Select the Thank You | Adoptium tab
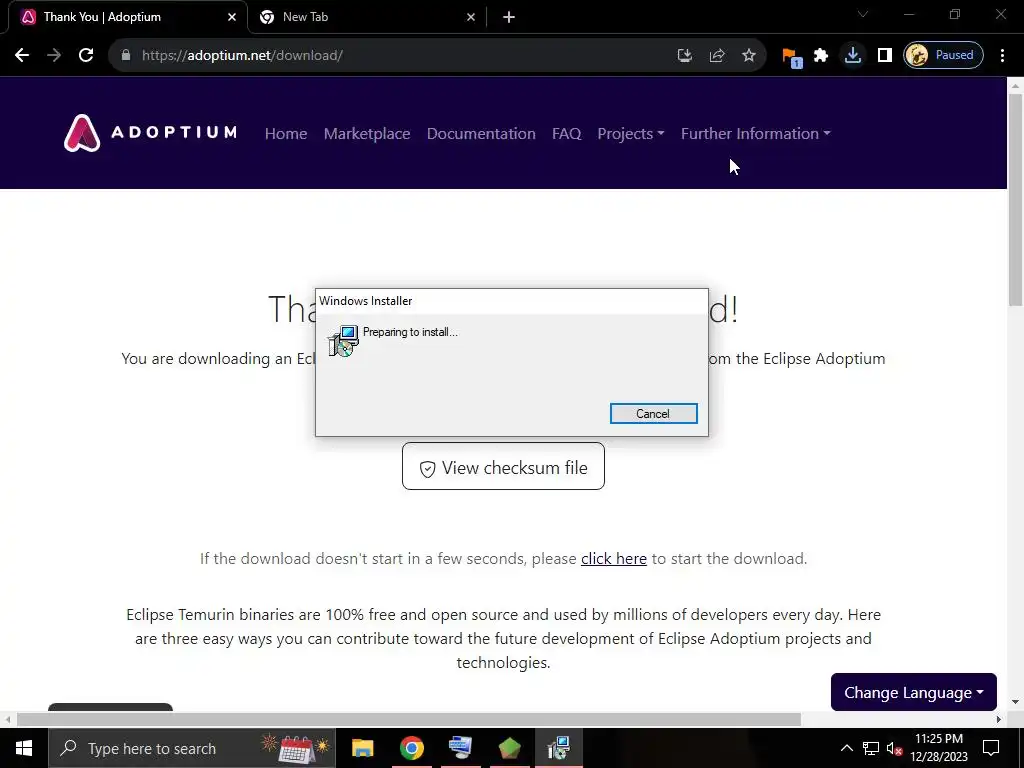The height and width of the screenshot is (768, 1024). click(127, 18)
